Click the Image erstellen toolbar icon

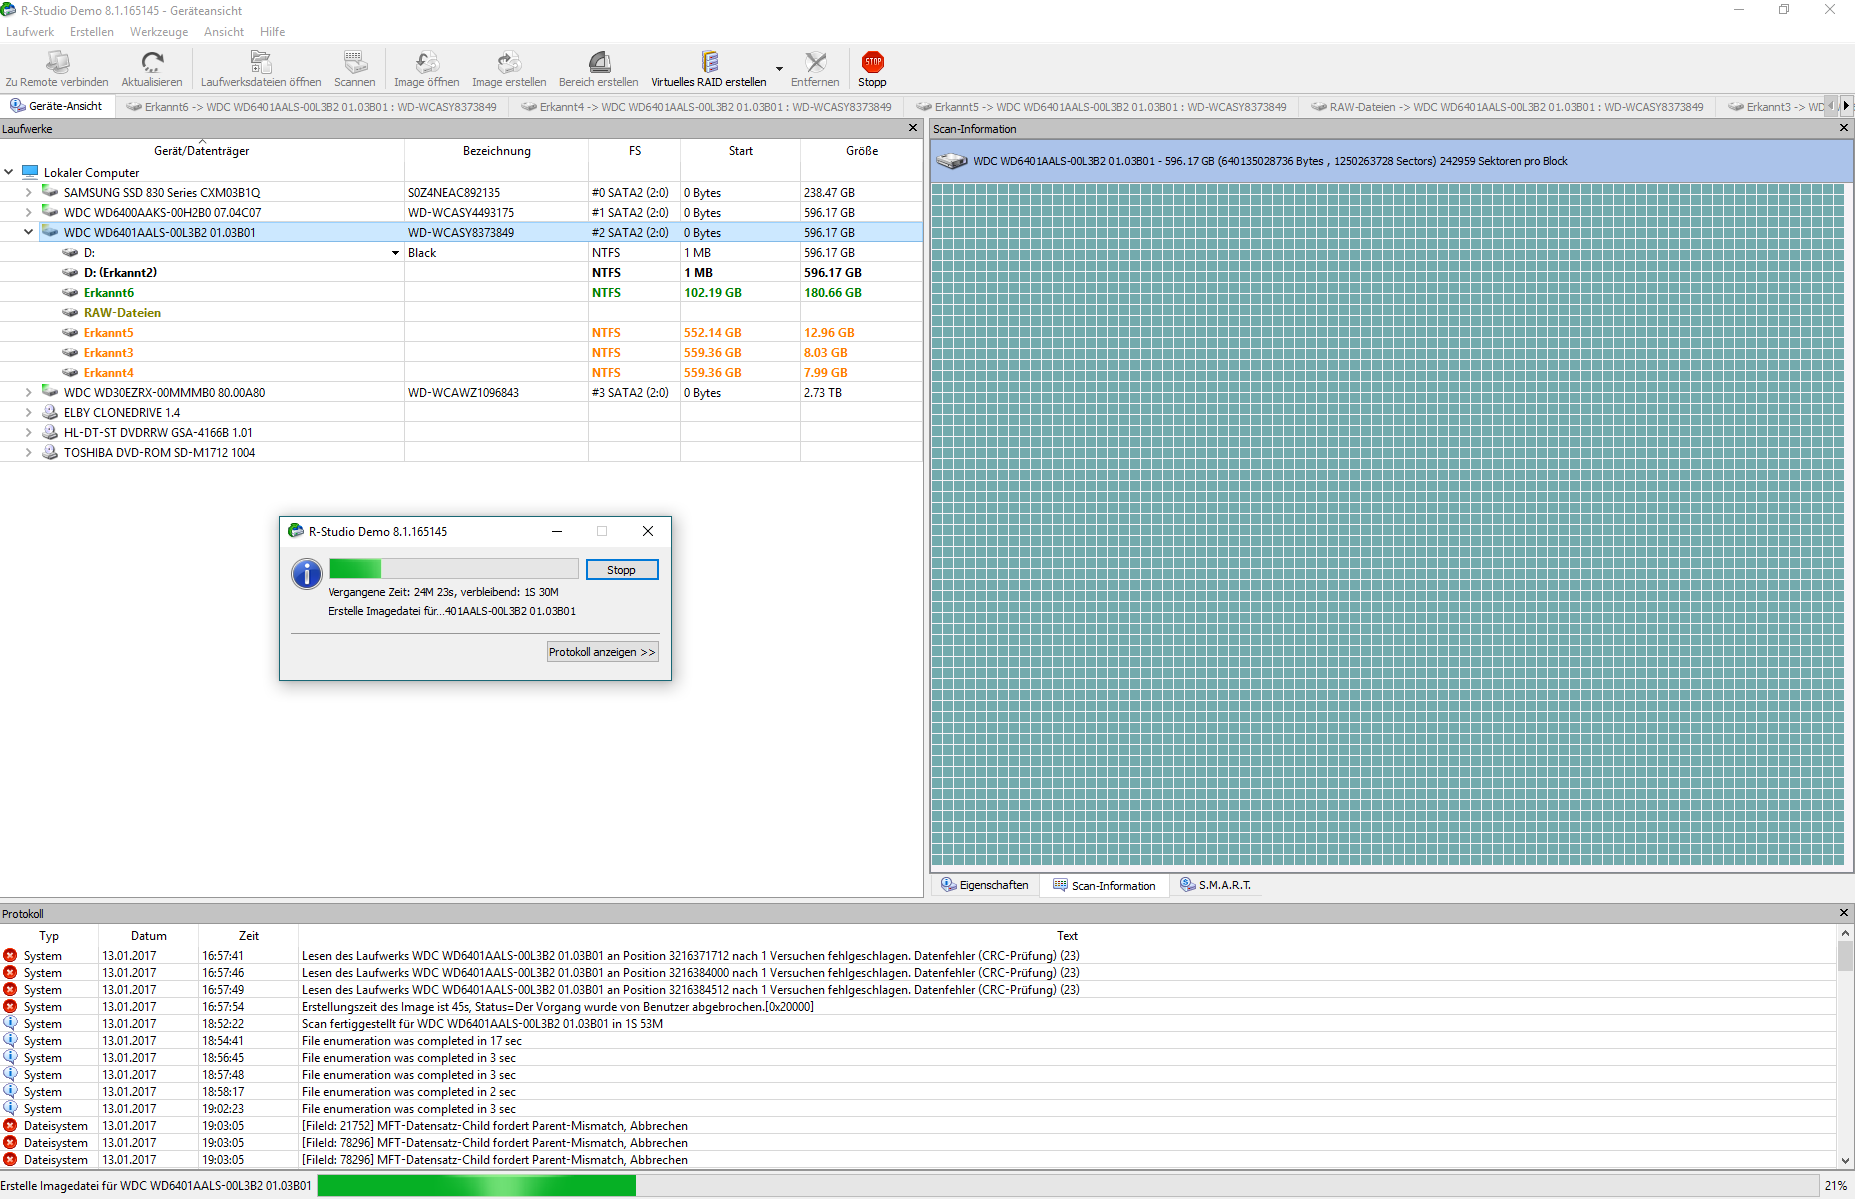point(509,62)
